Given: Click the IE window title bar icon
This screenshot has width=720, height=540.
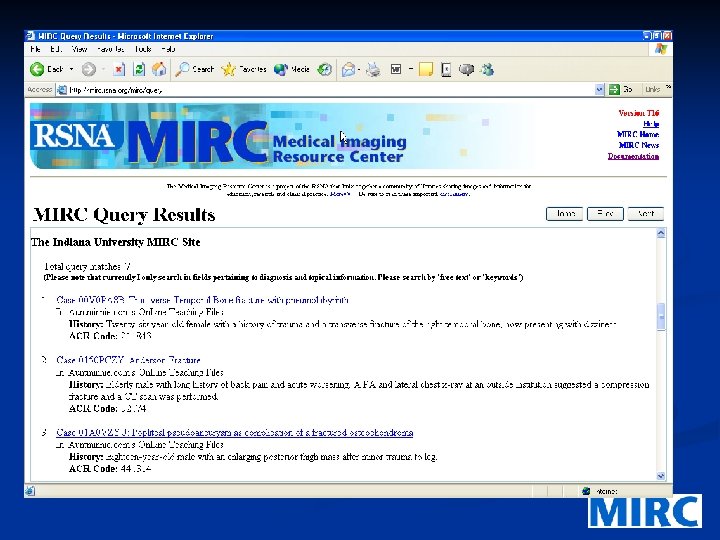Looking at the screenshot, I should [x=31, y=36].
